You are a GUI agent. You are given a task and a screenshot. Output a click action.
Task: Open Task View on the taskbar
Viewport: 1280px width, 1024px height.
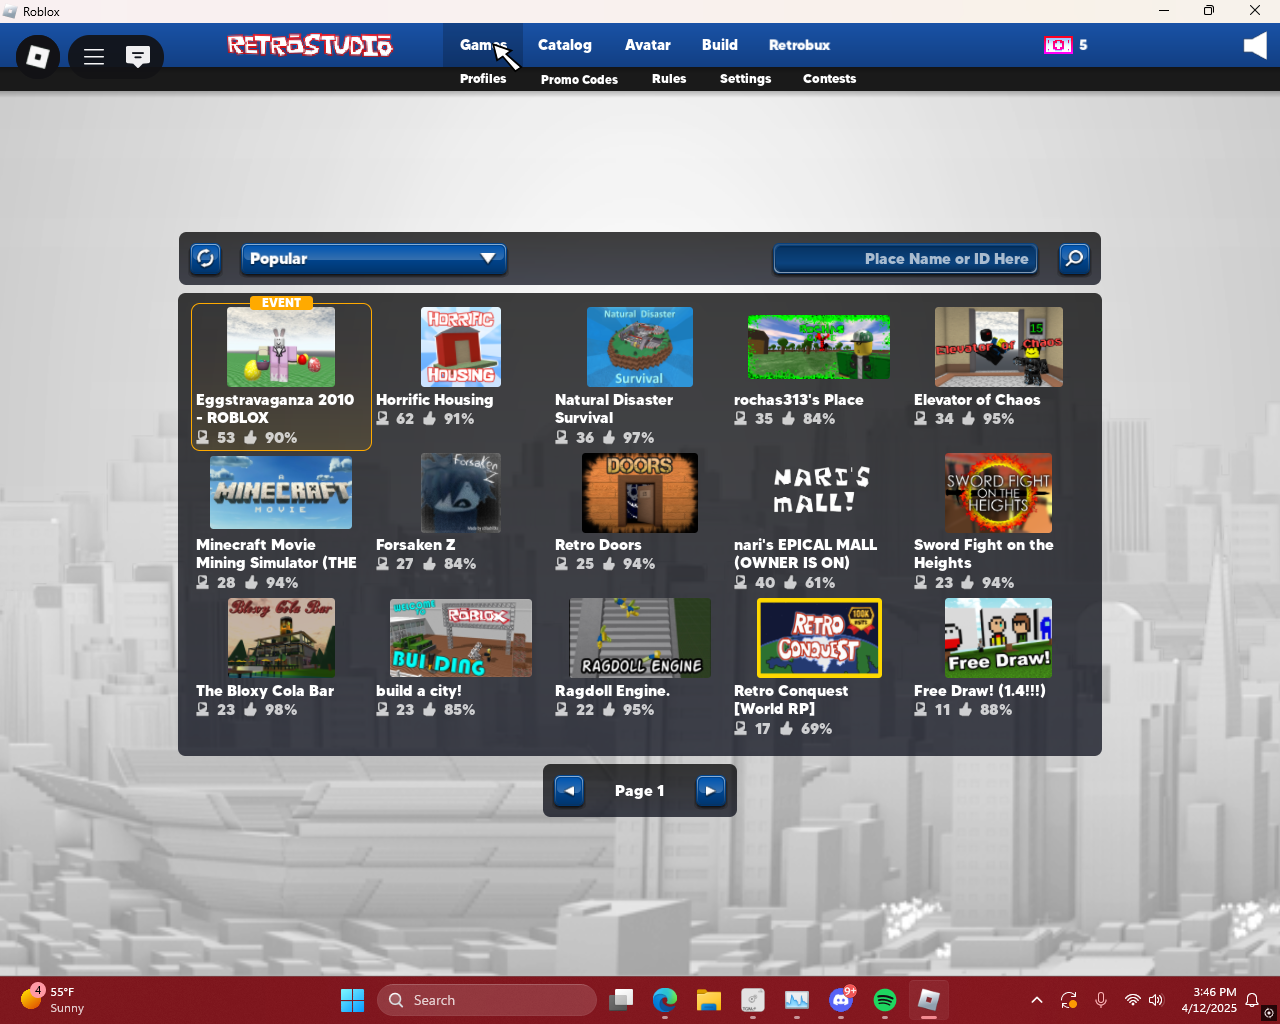point(621,1000)
